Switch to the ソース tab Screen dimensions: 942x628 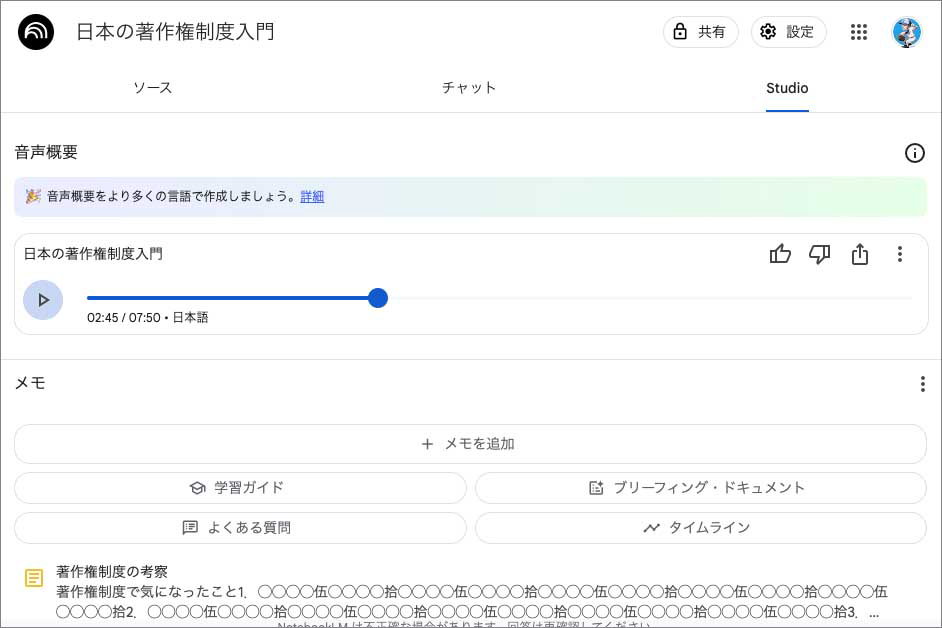click(x=153, y=88)
